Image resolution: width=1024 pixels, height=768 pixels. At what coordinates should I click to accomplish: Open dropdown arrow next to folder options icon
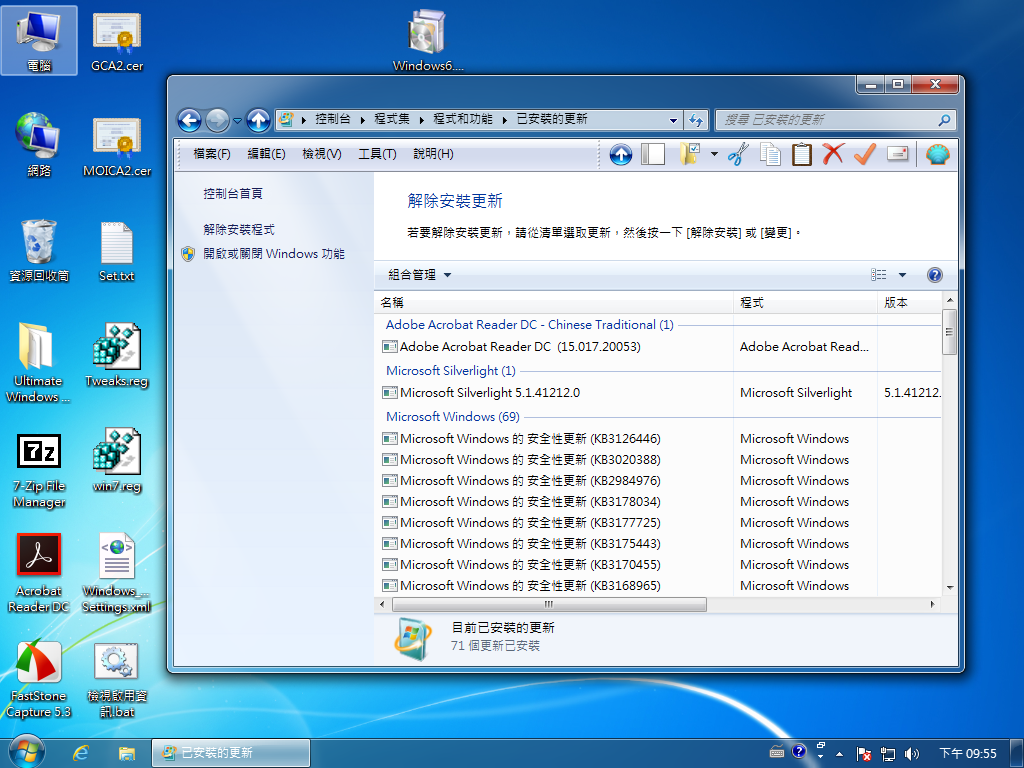714,155
